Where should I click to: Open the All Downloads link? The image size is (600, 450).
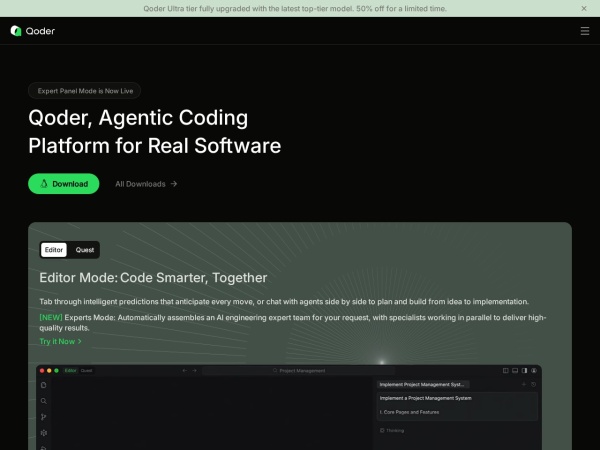click(146, 184)
